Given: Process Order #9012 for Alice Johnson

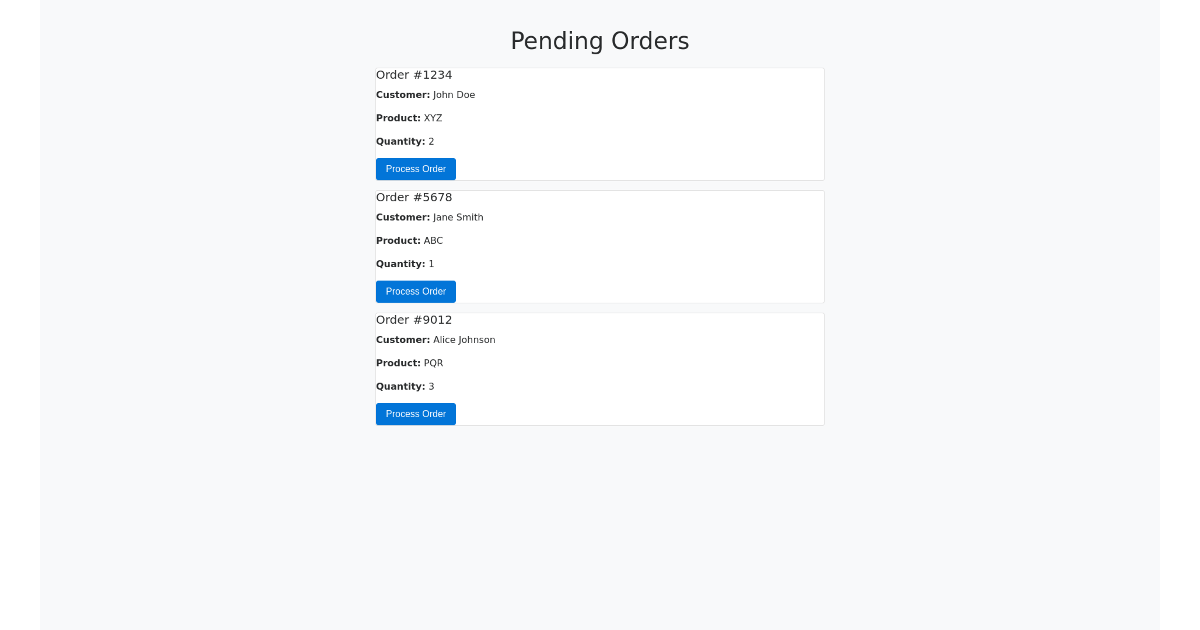Looking at the screenshot, I should point(415,413).
